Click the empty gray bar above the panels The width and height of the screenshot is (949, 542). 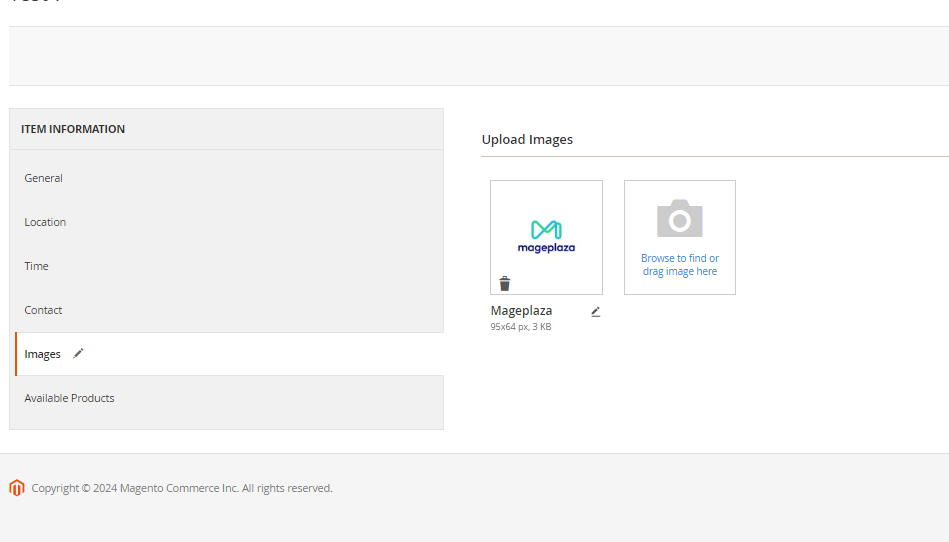[478, 56]
